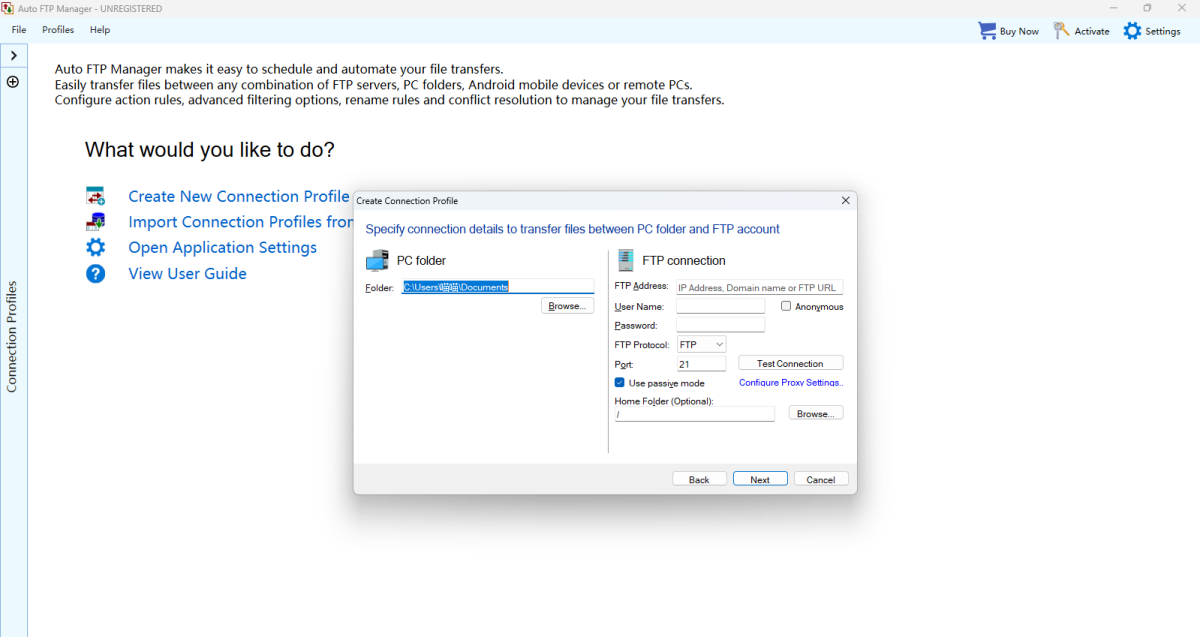Click the Configure Proxy Settings link
This screenshot has height=637, width=1200.
coord(791,383)
